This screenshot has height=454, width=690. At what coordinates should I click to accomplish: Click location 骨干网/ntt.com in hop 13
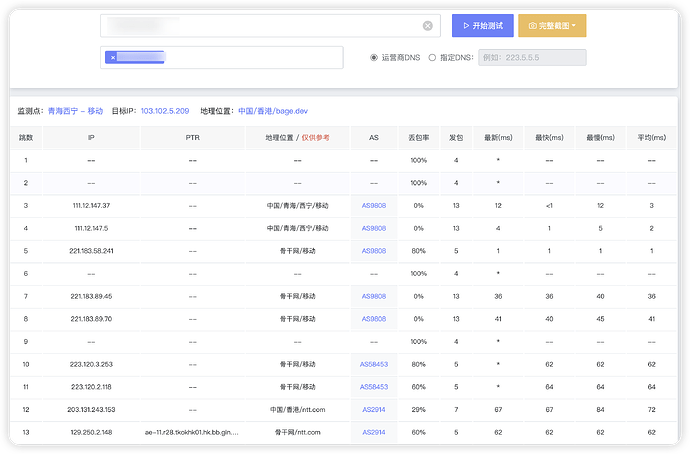297,432
